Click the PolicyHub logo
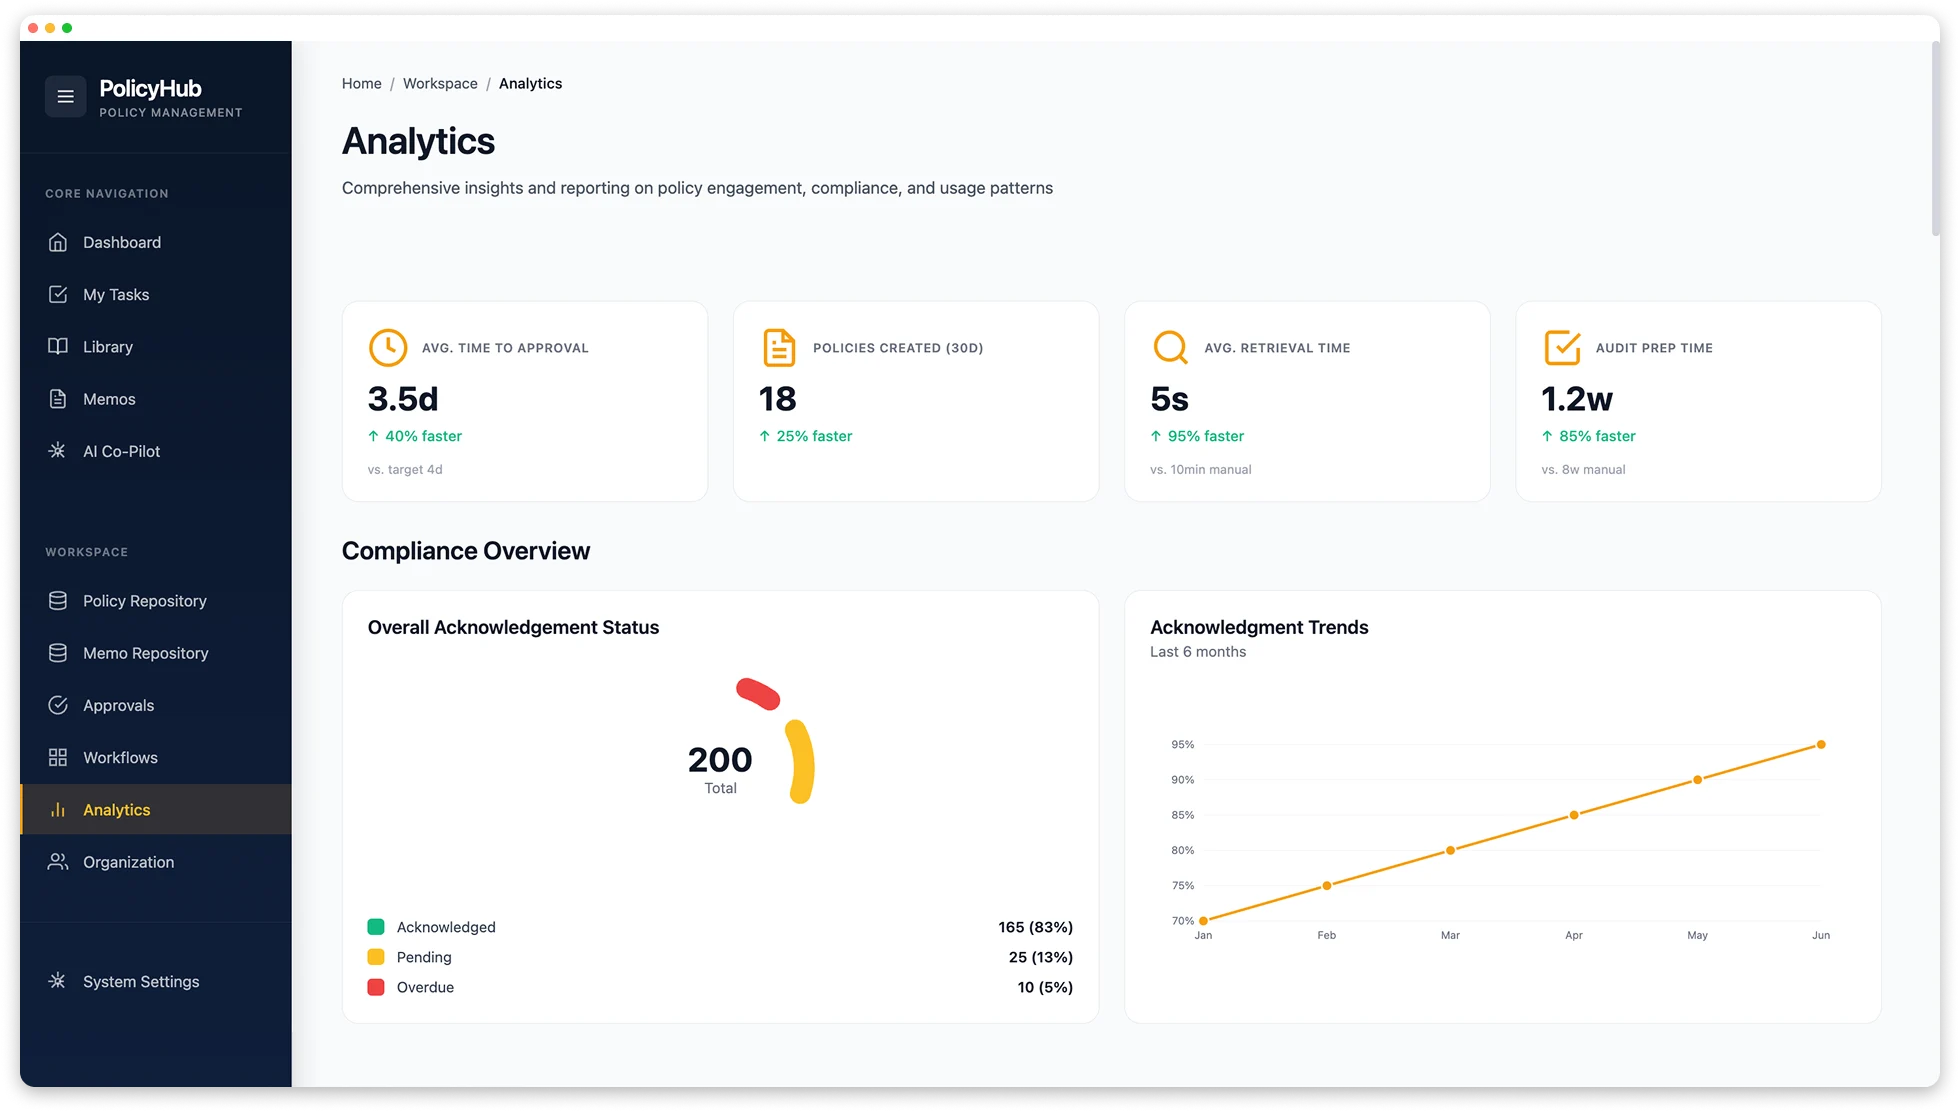The width and height of the screenshot is (1960, 1112). coord(150,88)
